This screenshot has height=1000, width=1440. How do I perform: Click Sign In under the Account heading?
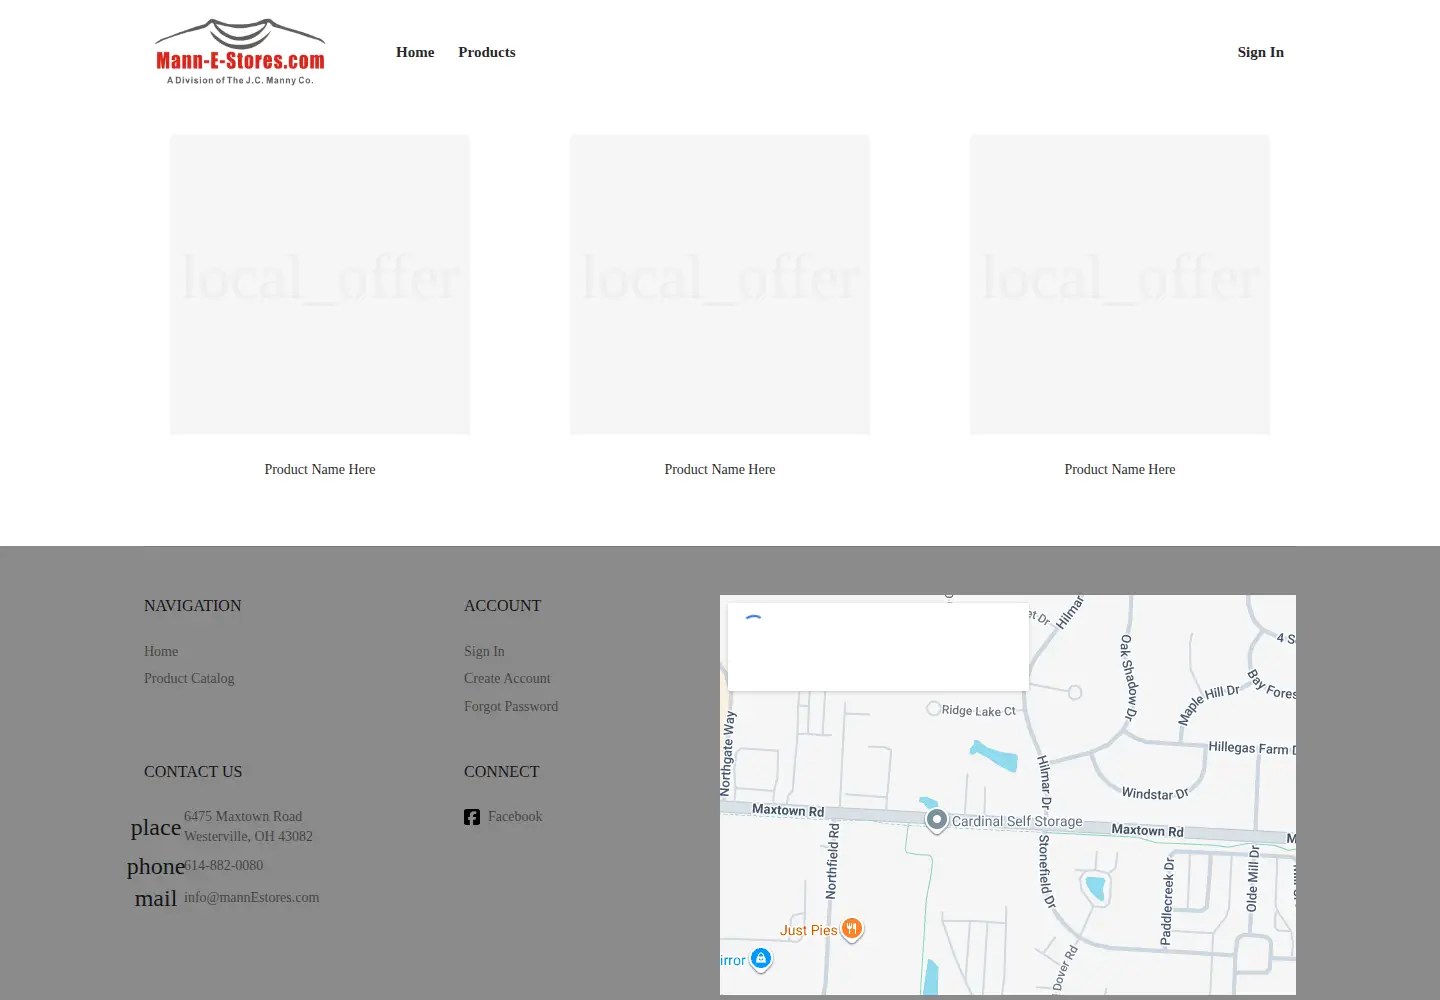(484, 651)
